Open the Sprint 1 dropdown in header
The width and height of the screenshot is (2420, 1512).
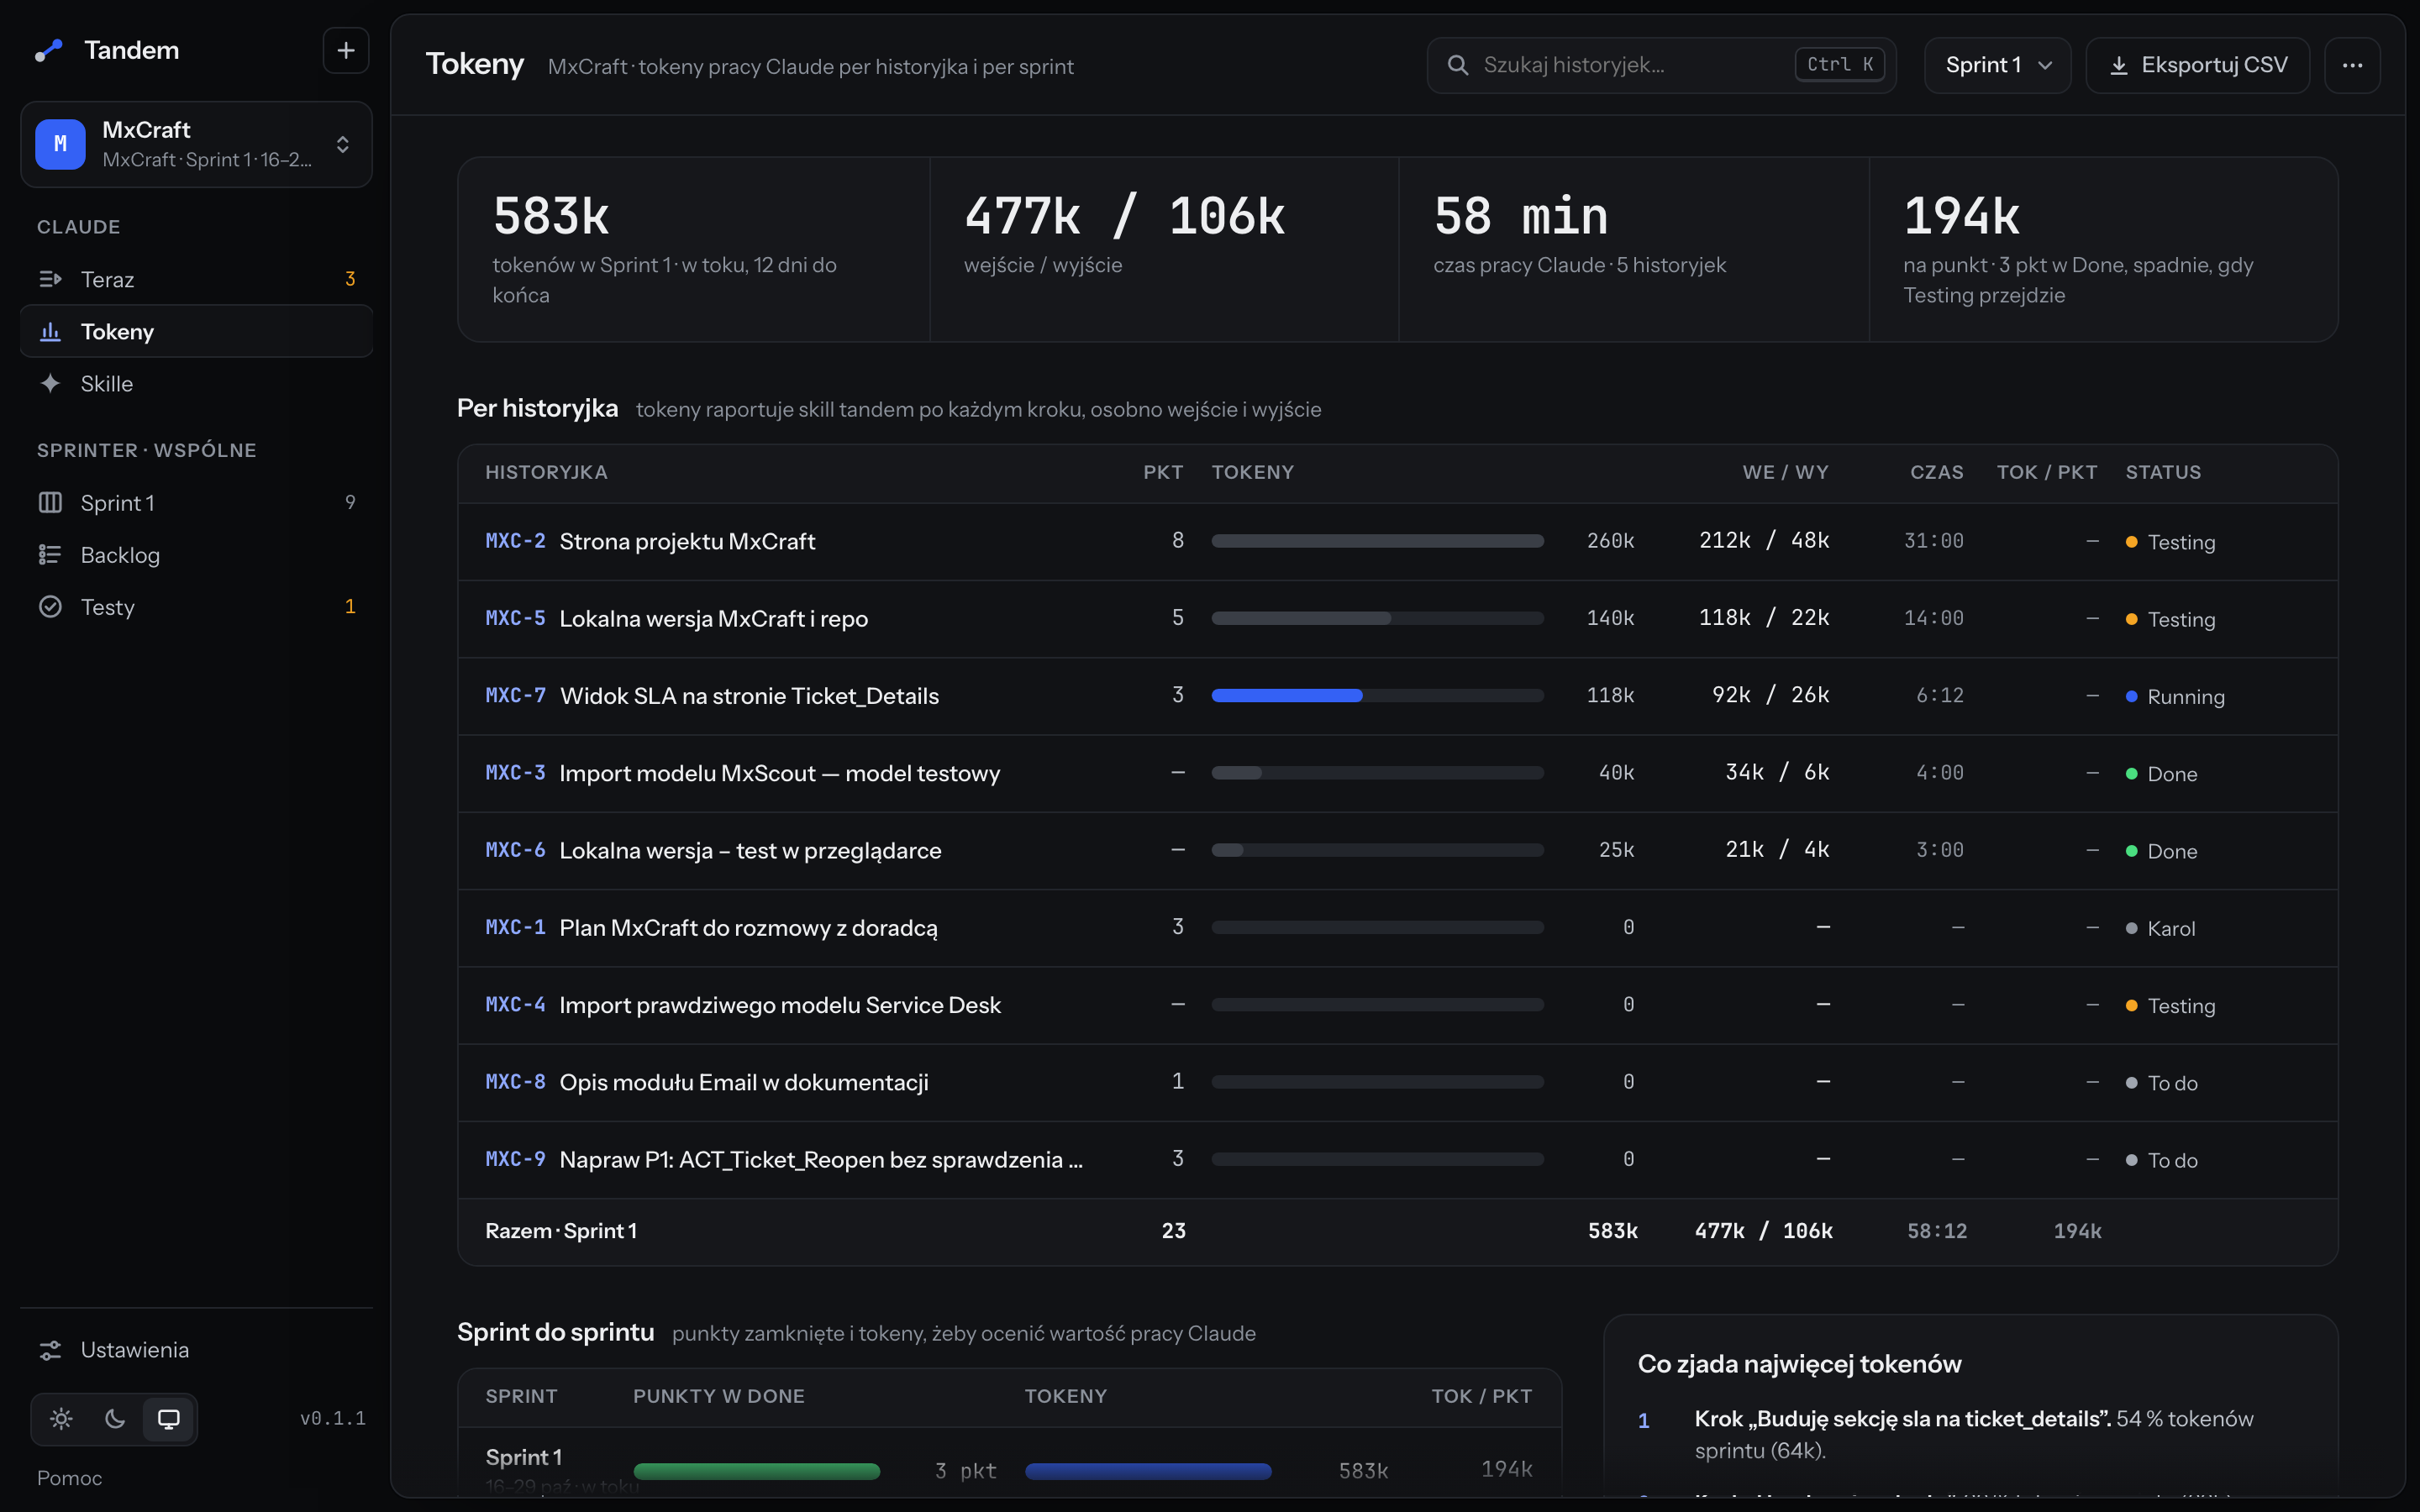(1997, 65)
